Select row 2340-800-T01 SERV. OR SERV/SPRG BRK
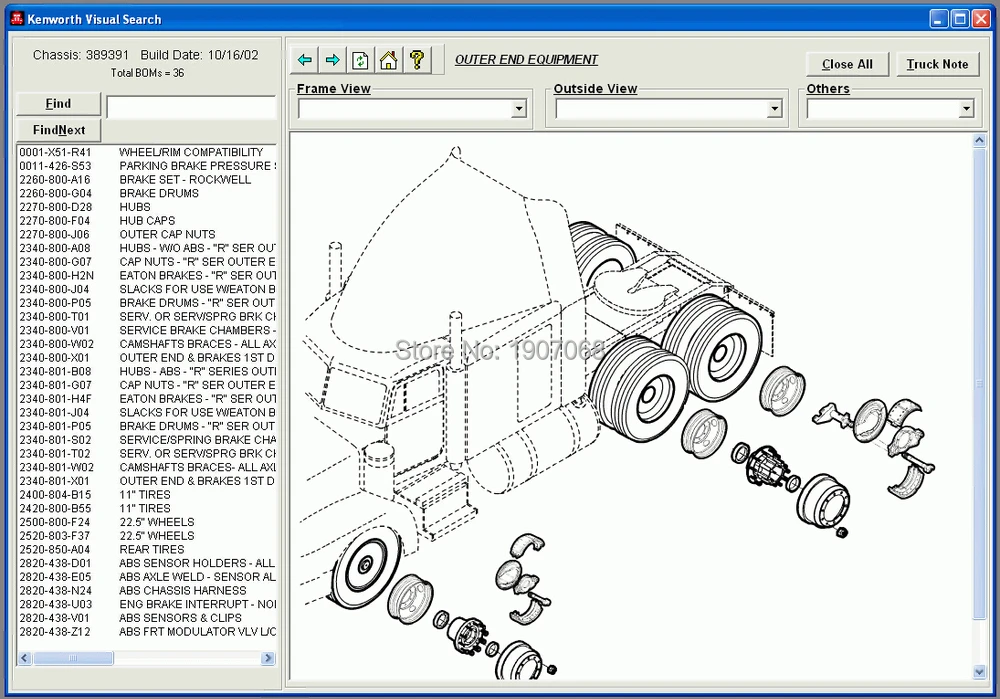Image resolution: width=1000 pixels, height=699 pixels. click(147, 317)
